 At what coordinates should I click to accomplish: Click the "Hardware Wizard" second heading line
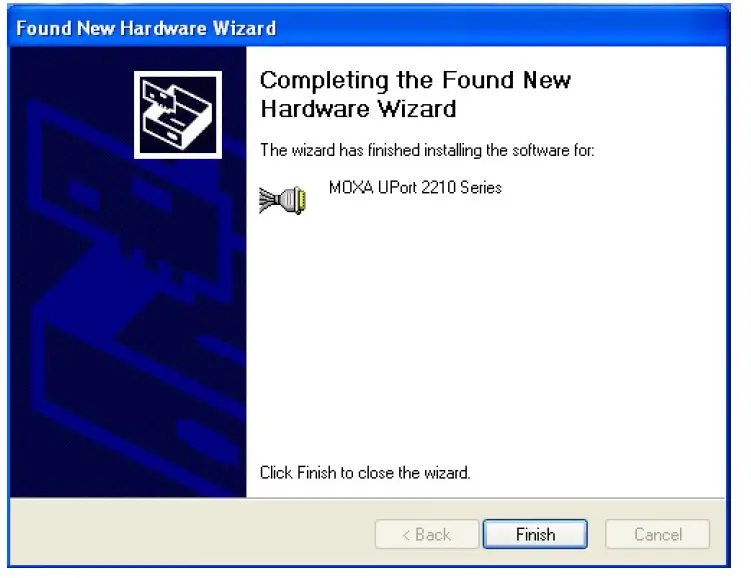point(358,109)
